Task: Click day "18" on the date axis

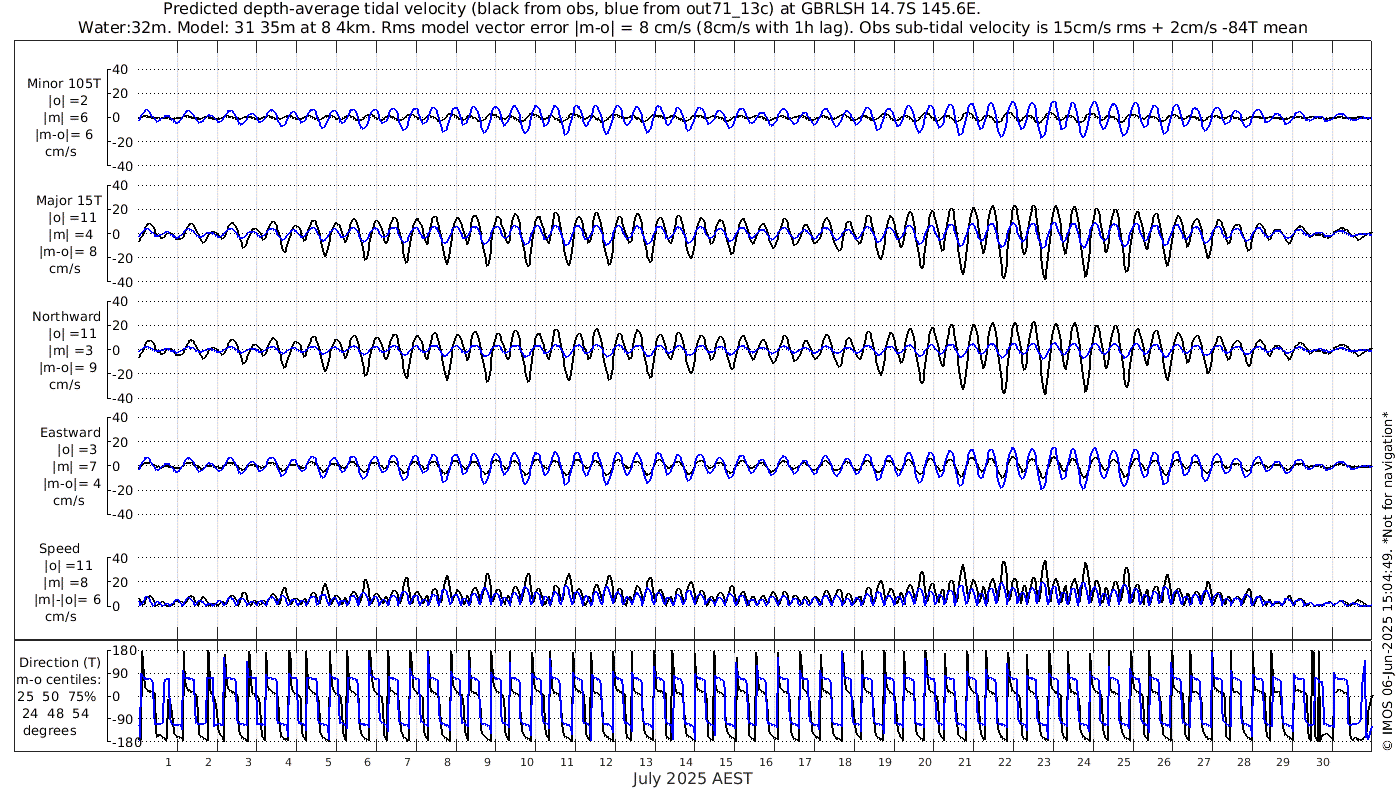Action: tap(845, 762)
